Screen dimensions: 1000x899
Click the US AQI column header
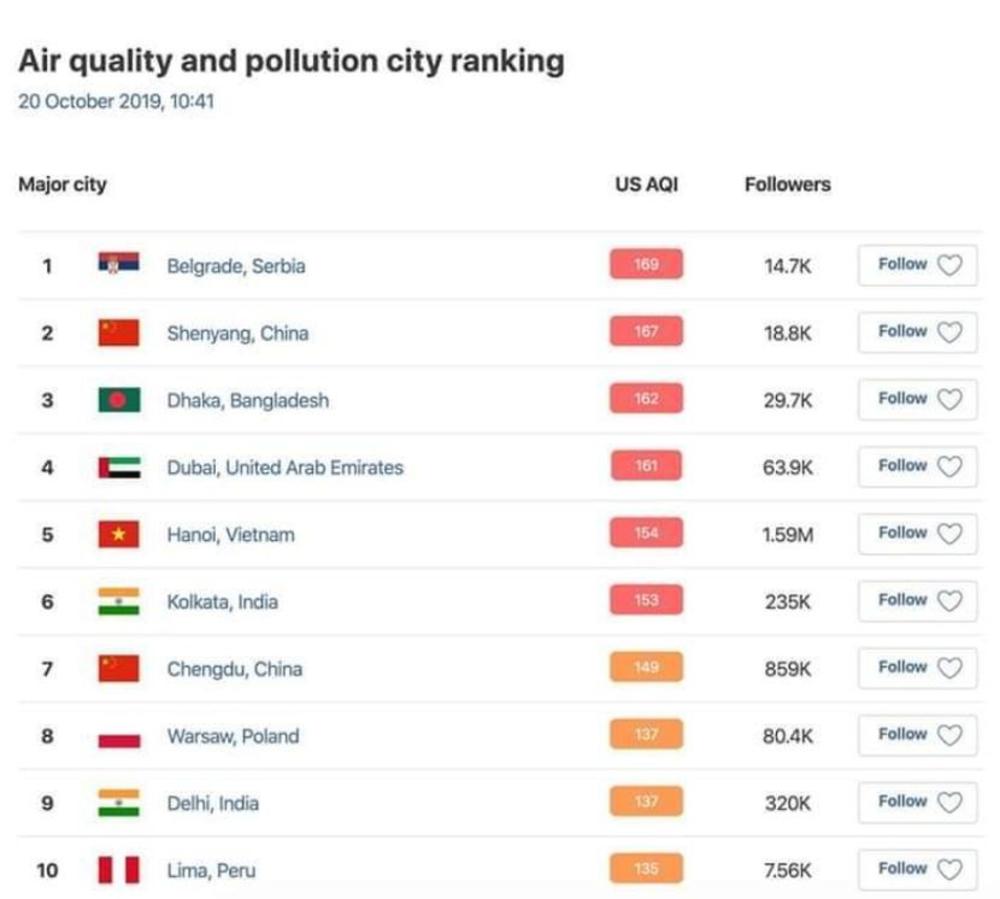646,185
